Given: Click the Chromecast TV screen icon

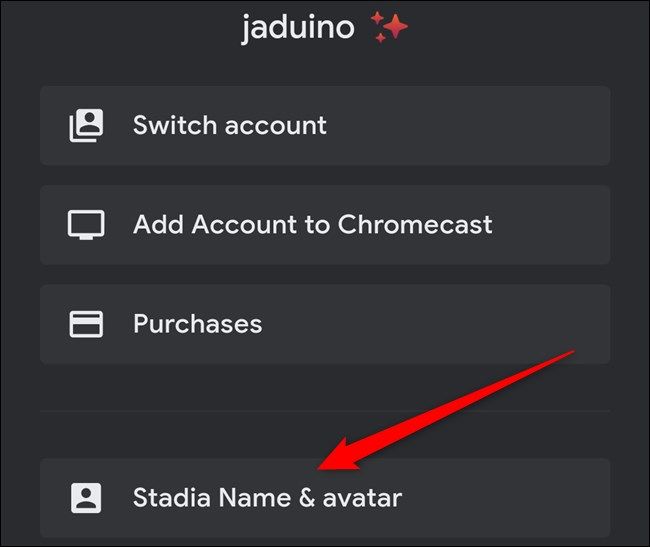Looking at the screenshot, I should tap(86, 224).
